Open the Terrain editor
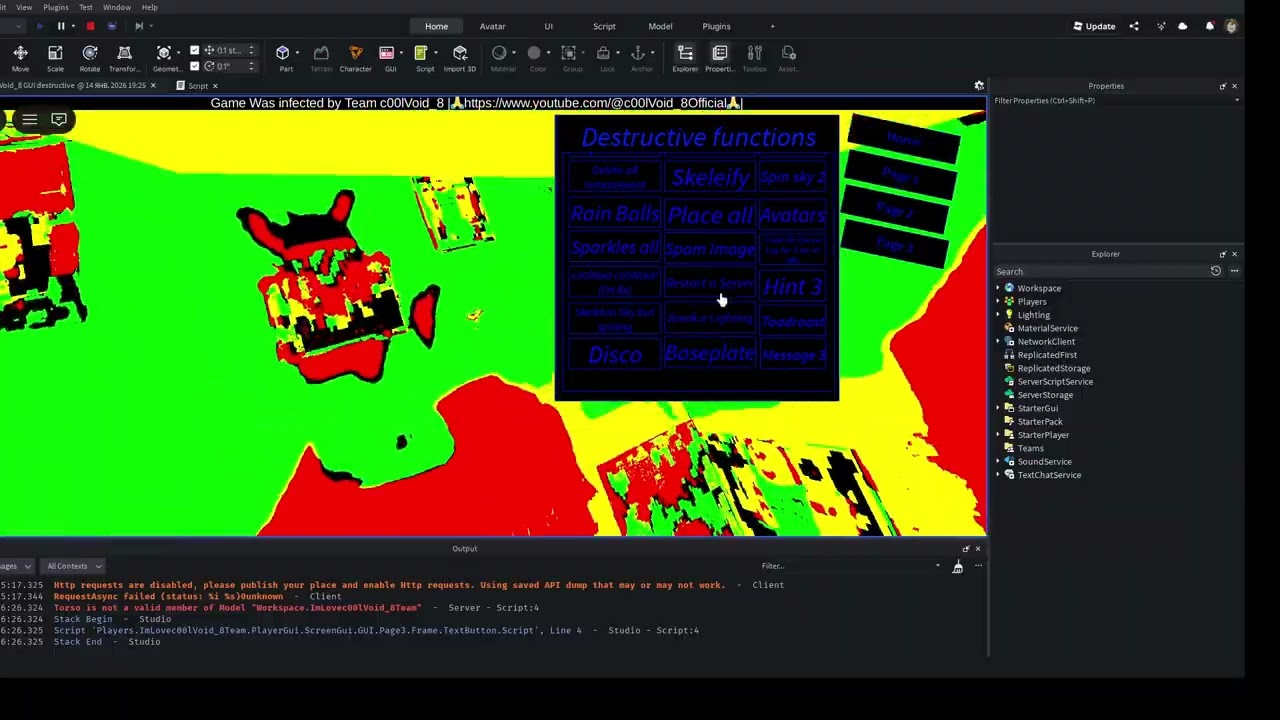This screenshot has height=720, width=1280. click(x=321, y=58)
